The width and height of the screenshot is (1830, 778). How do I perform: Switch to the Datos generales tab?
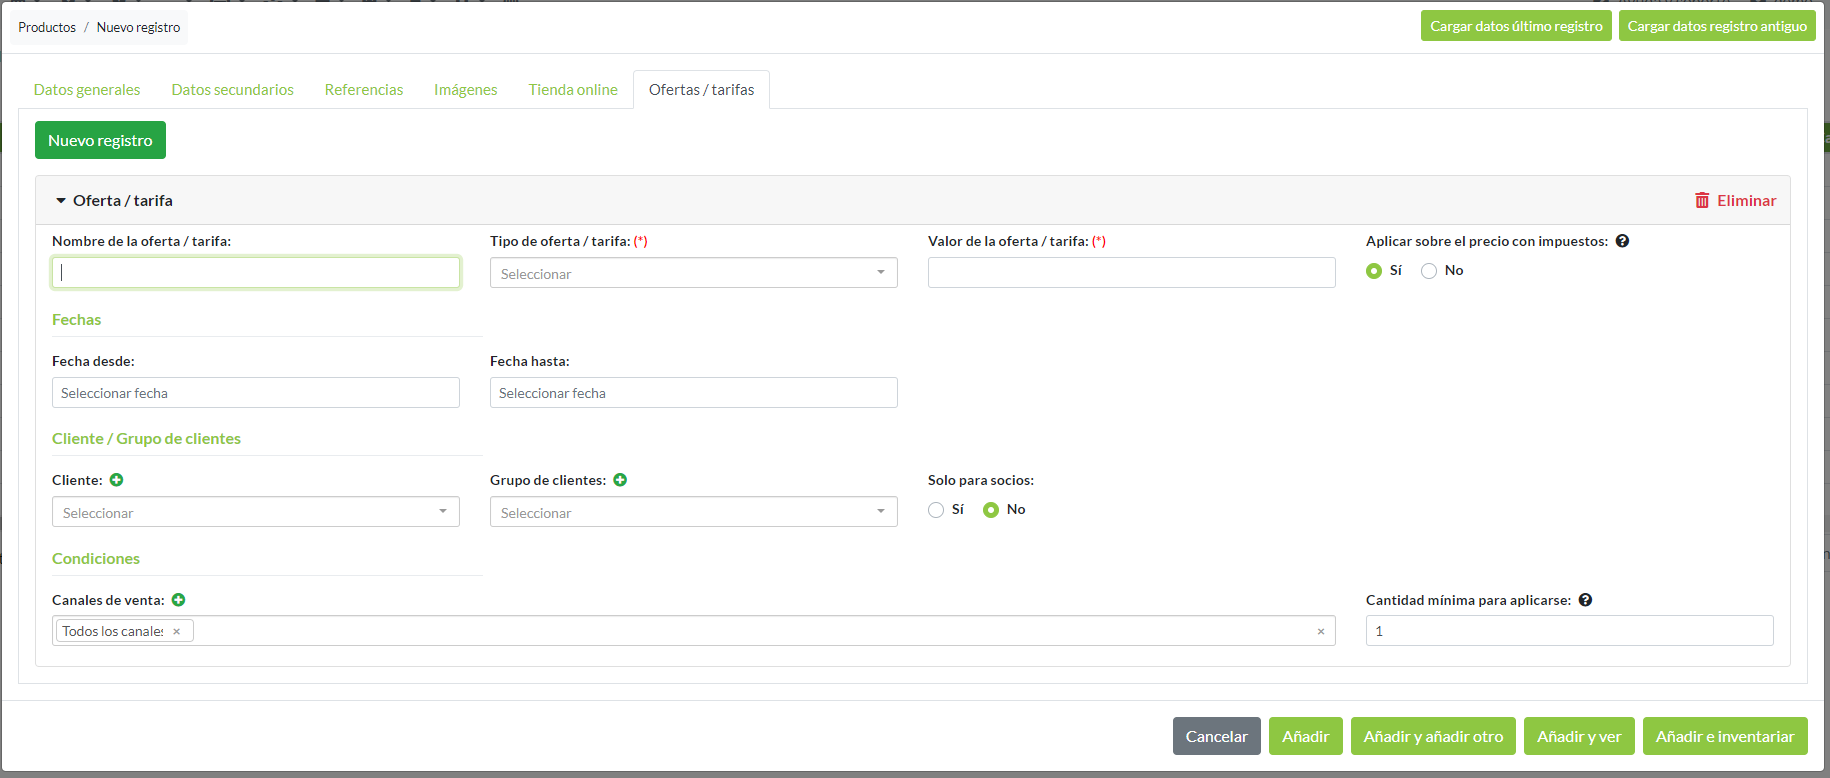click(87, 90)
